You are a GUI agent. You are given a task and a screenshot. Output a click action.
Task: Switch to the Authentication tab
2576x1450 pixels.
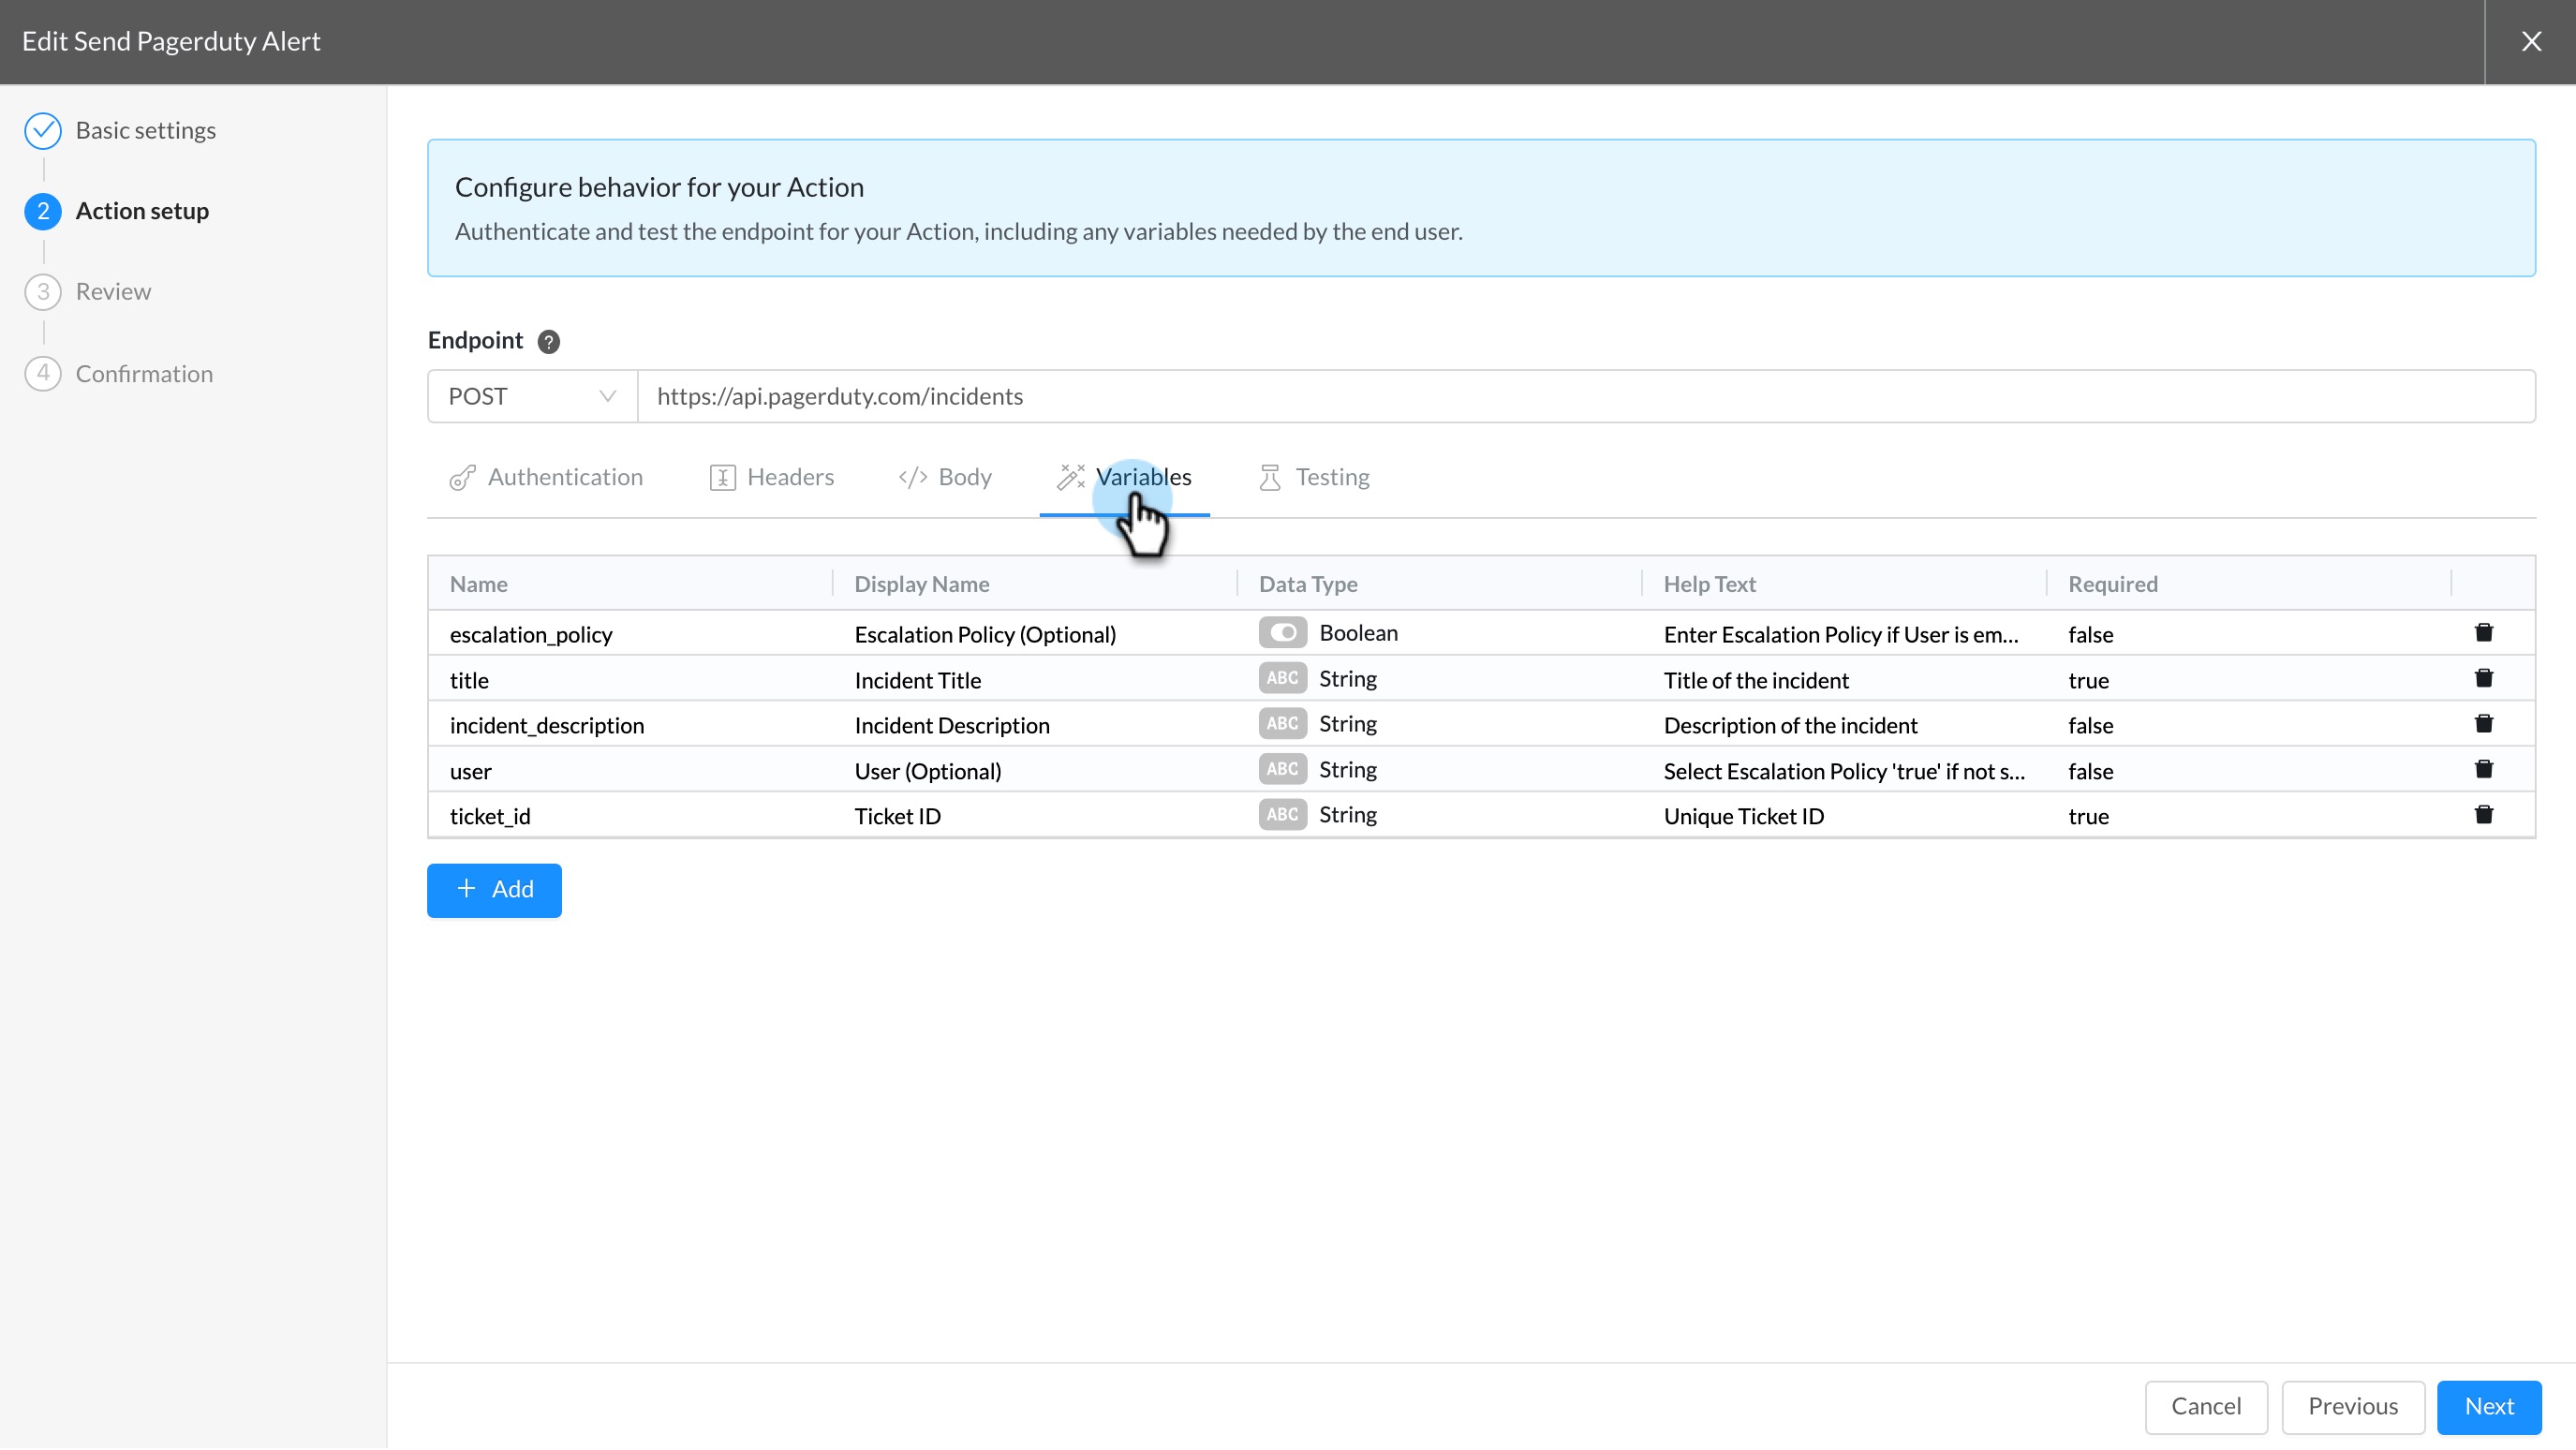pos(546,478)
